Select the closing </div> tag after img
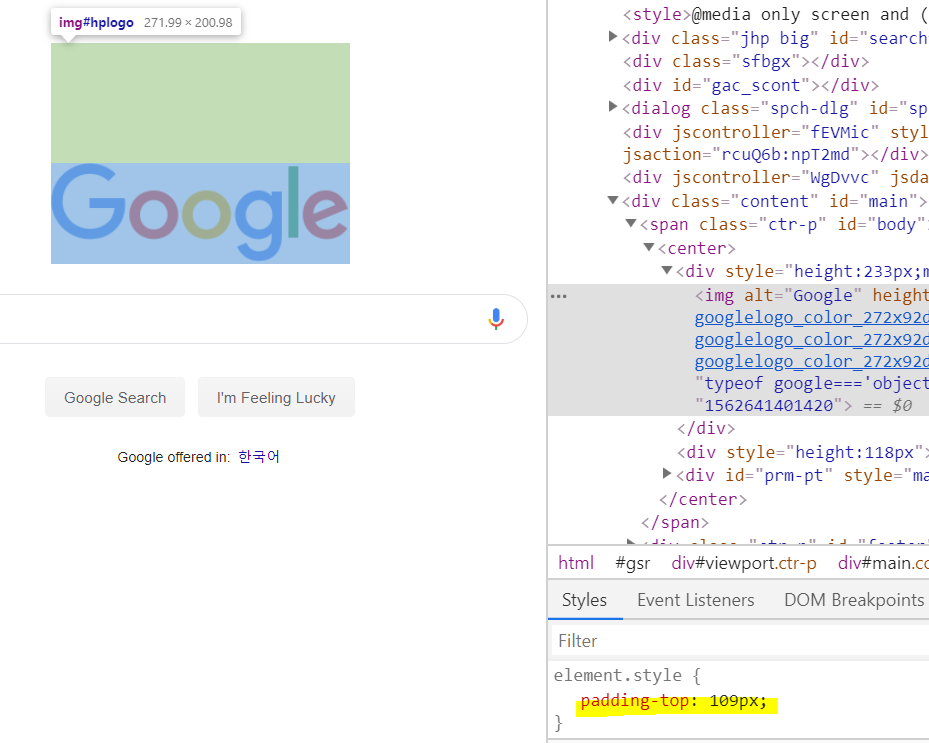The image size is (929, 743). tap(706, 428)
